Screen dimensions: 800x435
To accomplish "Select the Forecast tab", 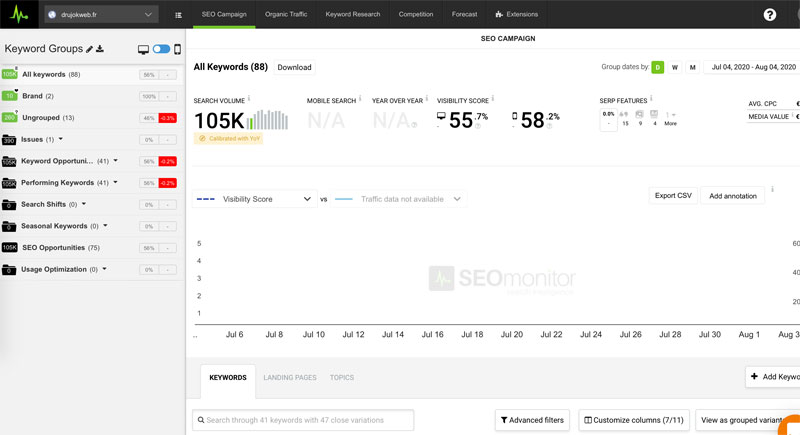I will (464, 14).
